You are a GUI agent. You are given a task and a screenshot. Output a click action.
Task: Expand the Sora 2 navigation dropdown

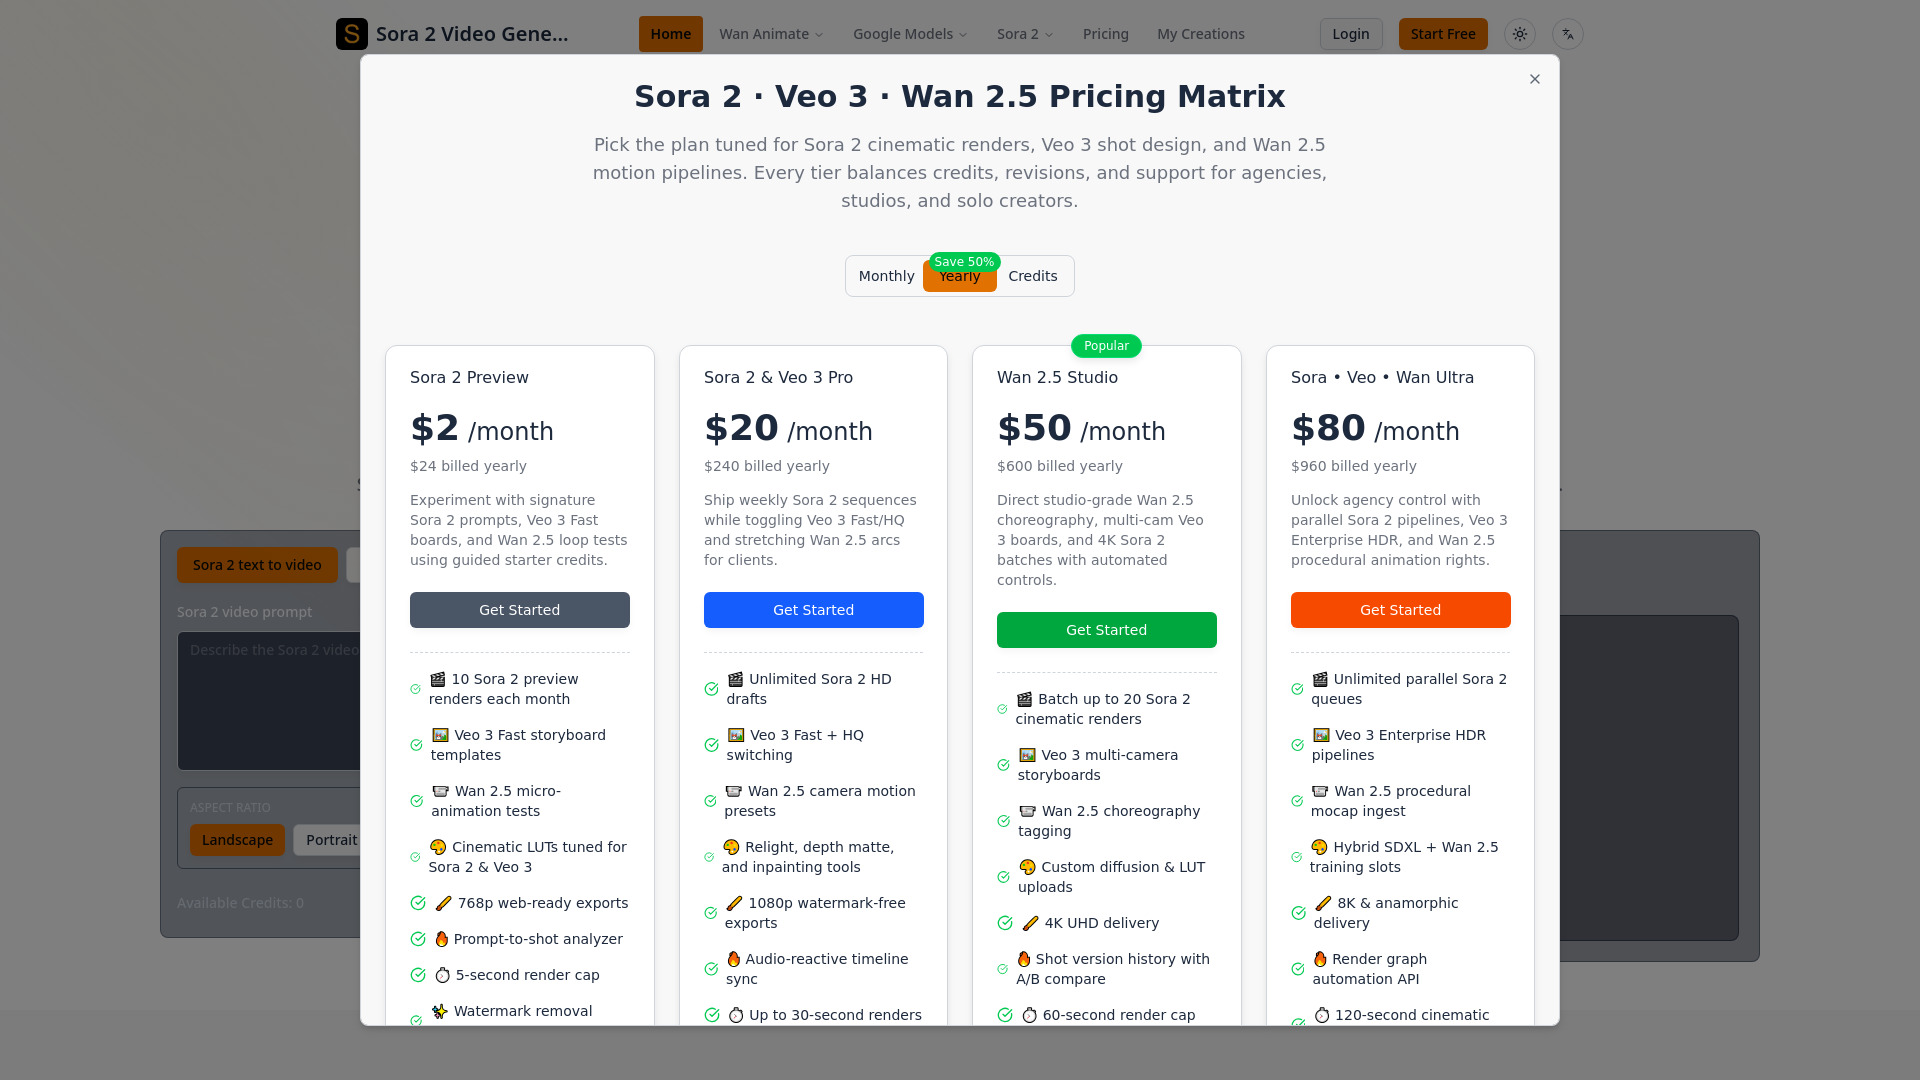point(1024,33)
